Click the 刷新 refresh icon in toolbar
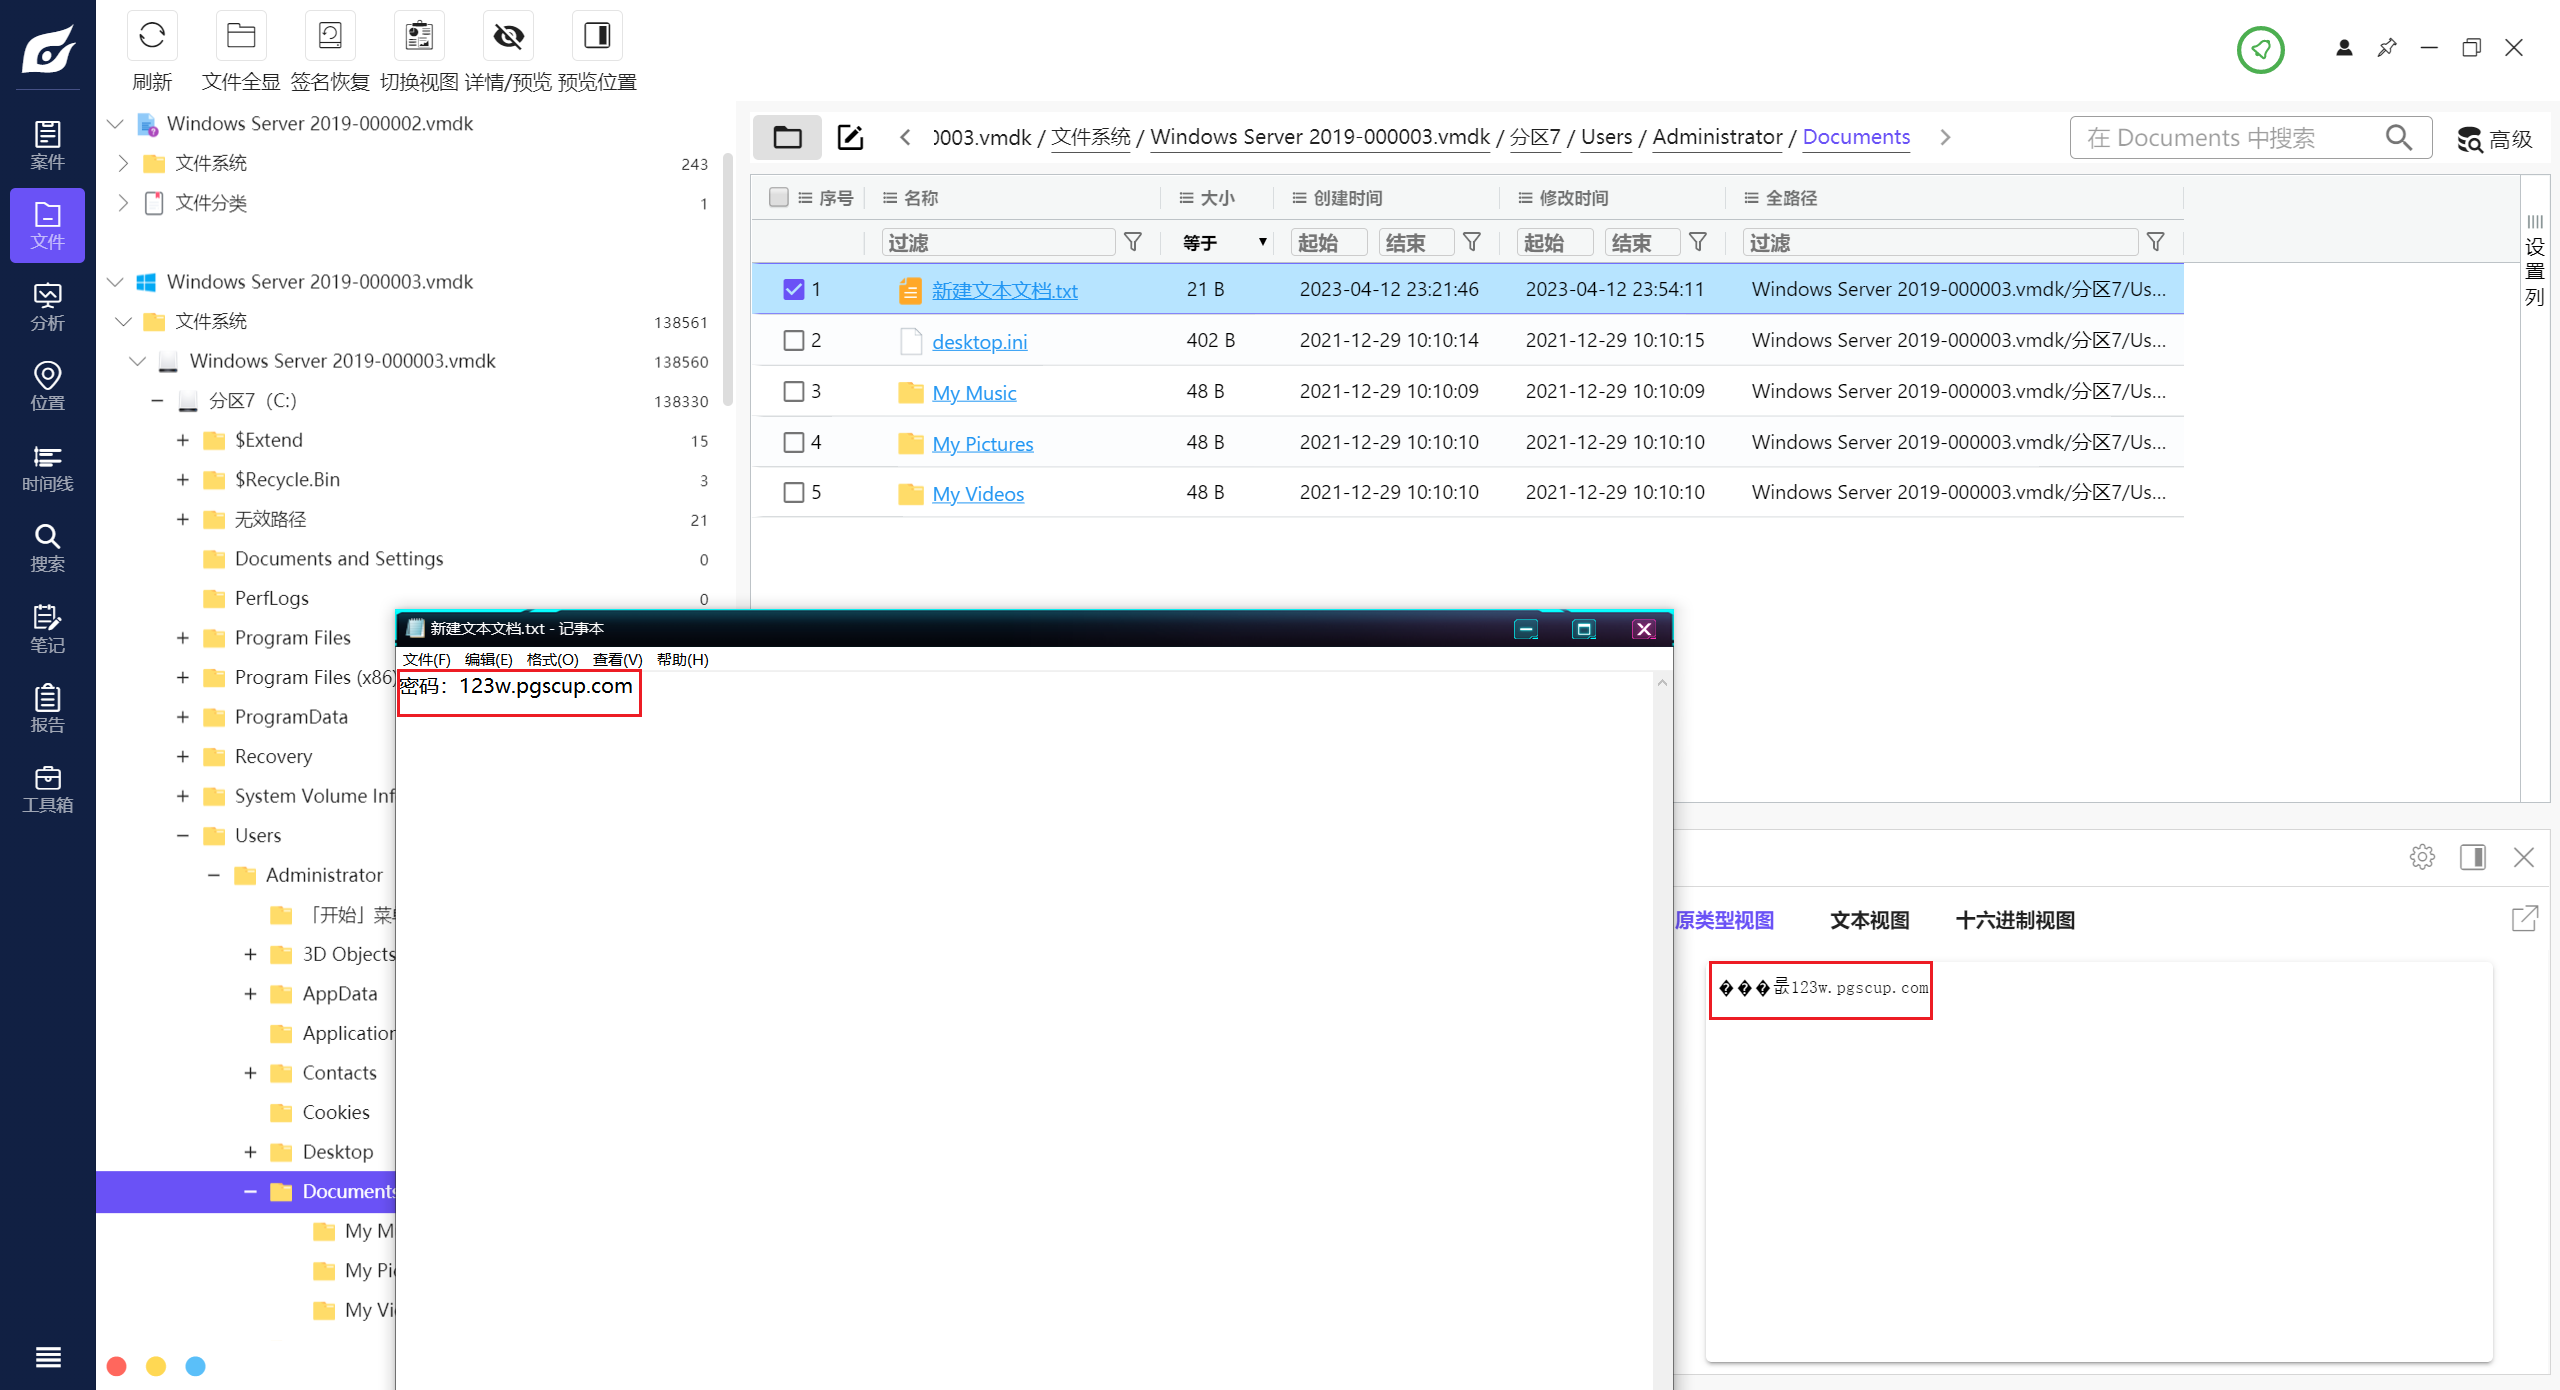The height and width of the screenshot is (1390, 2560). [152, 37]
